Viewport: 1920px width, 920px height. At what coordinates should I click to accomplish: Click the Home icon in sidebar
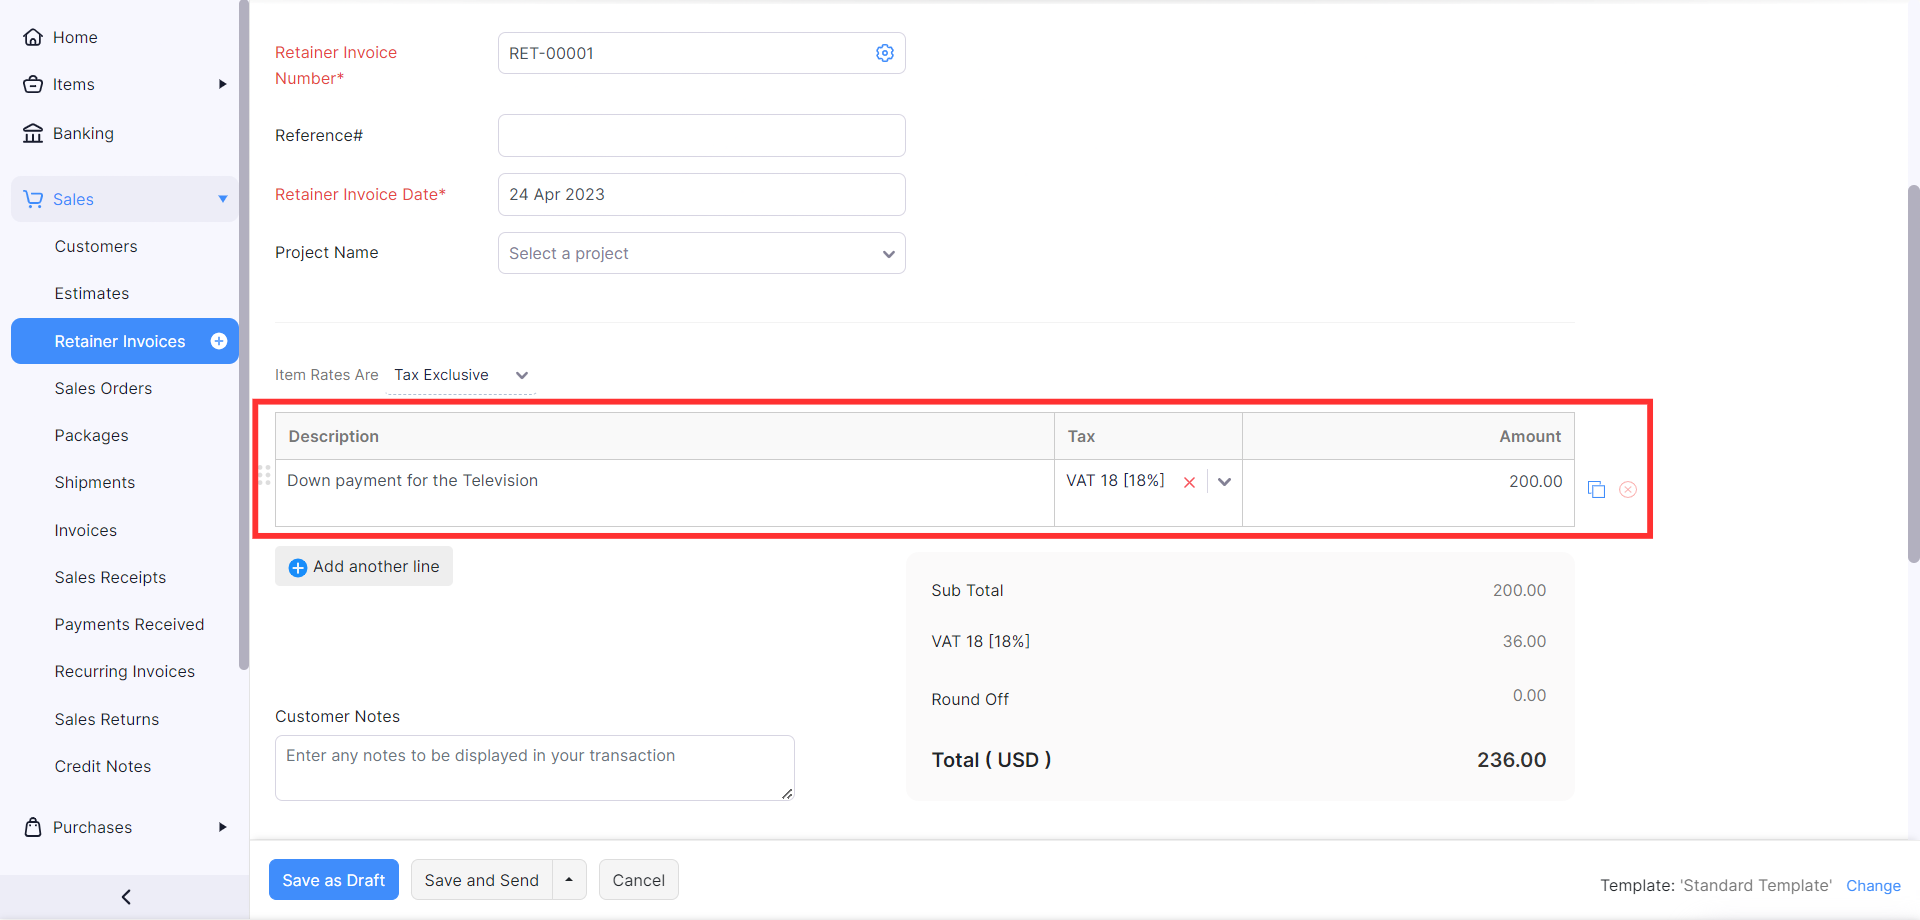point(33,37)
